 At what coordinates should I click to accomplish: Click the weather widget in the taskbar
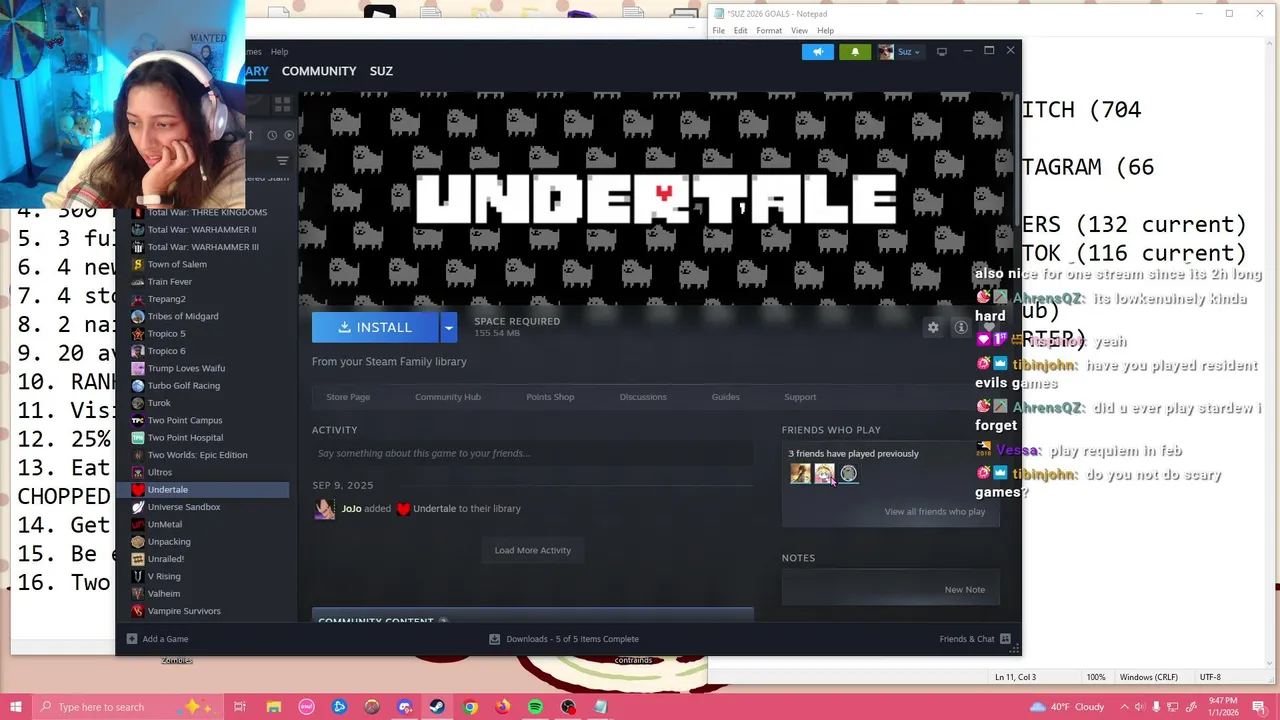click(1066, 707)
